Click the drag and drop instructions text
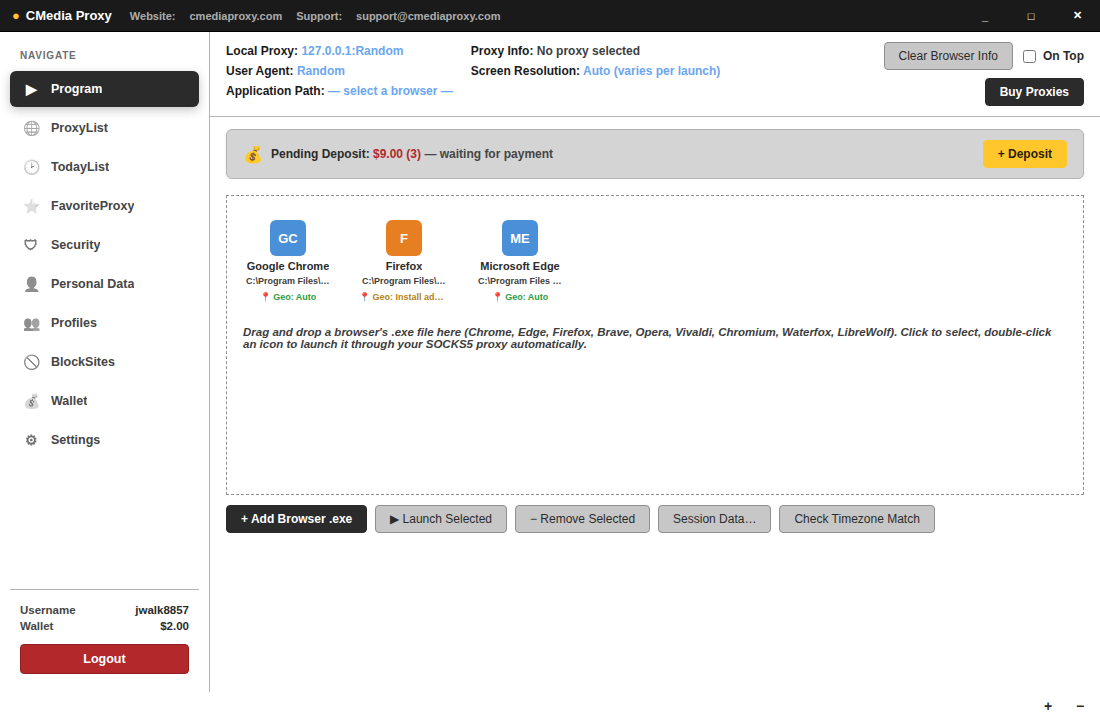The height and width of the screenshot is (720, 1100). (647, 338)
